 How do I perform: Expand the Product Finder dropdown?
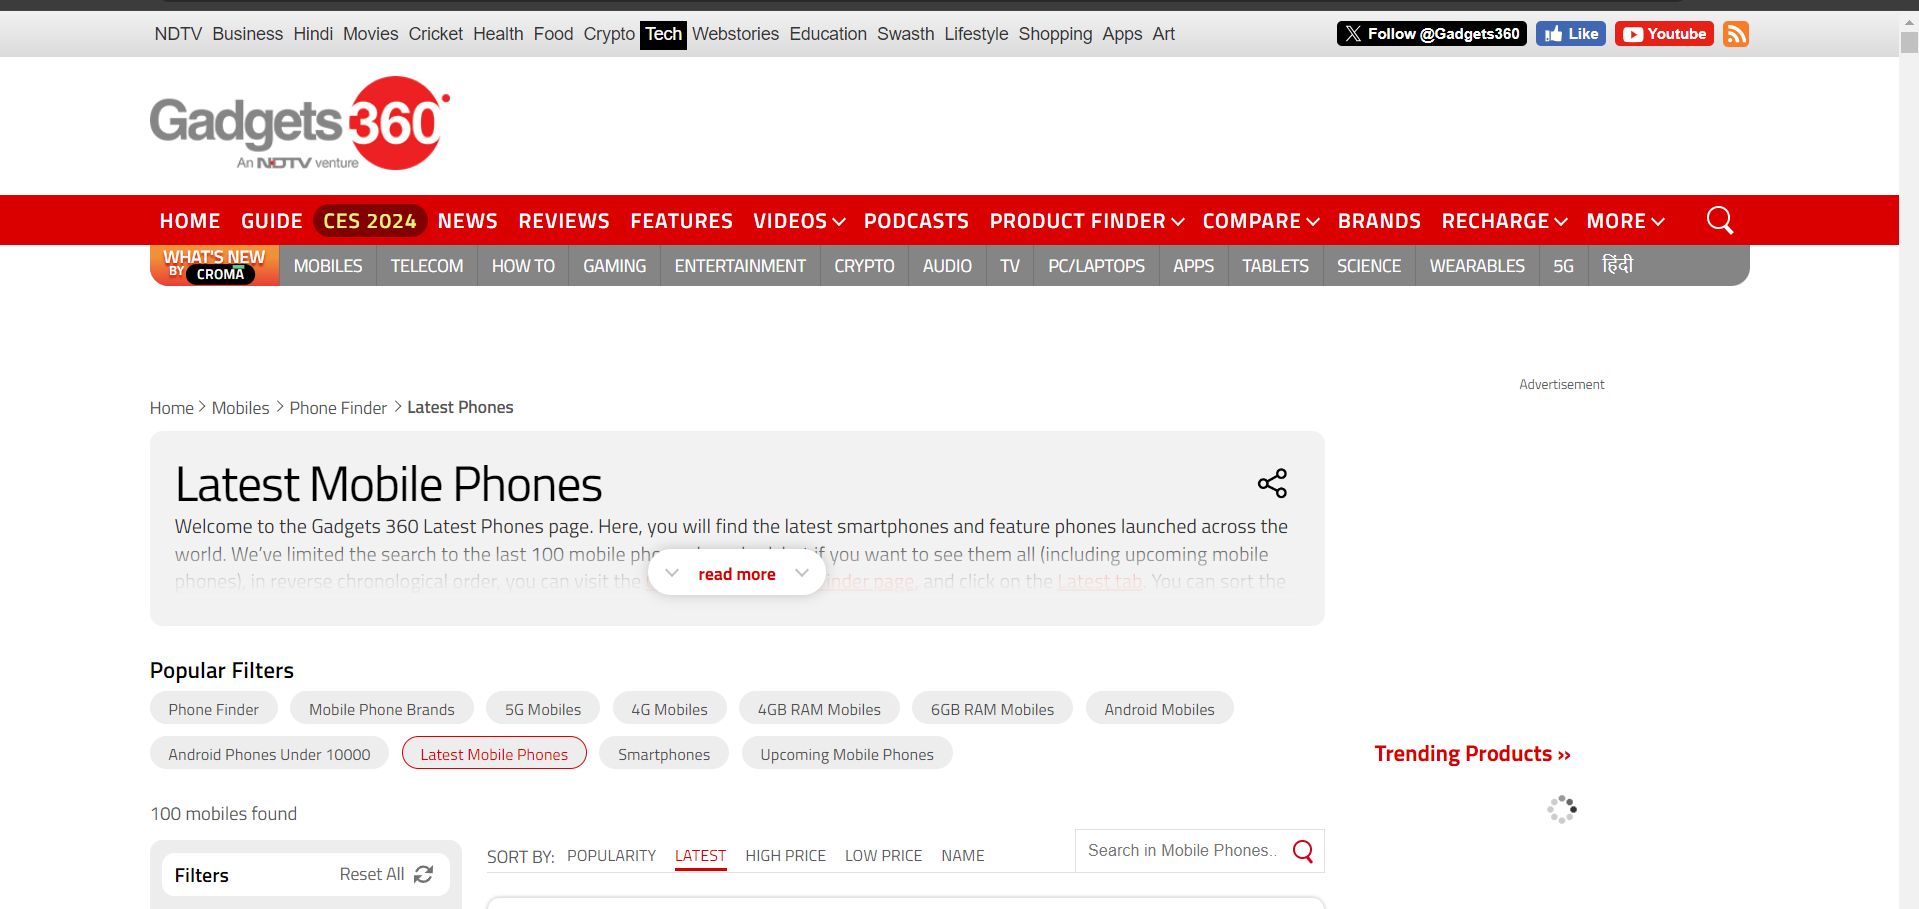coord(1087,221)
